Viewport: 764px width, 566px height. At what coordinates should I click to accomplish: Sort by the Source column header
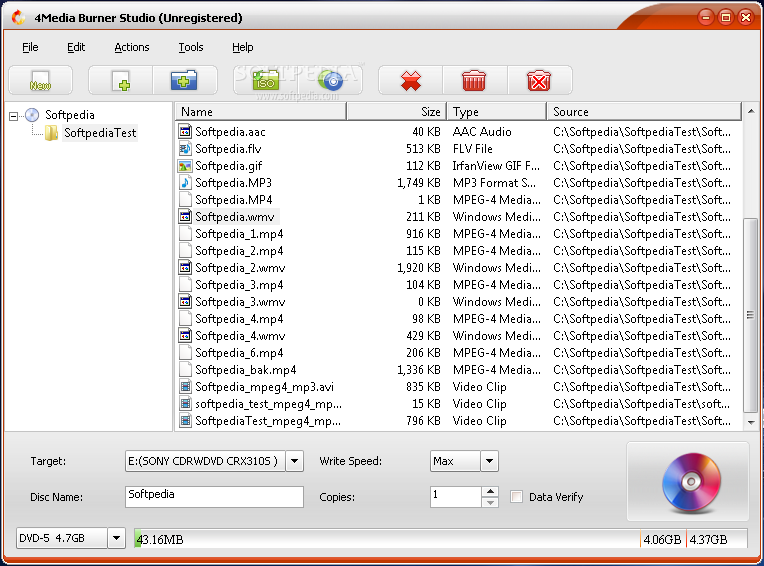point(644,112)
